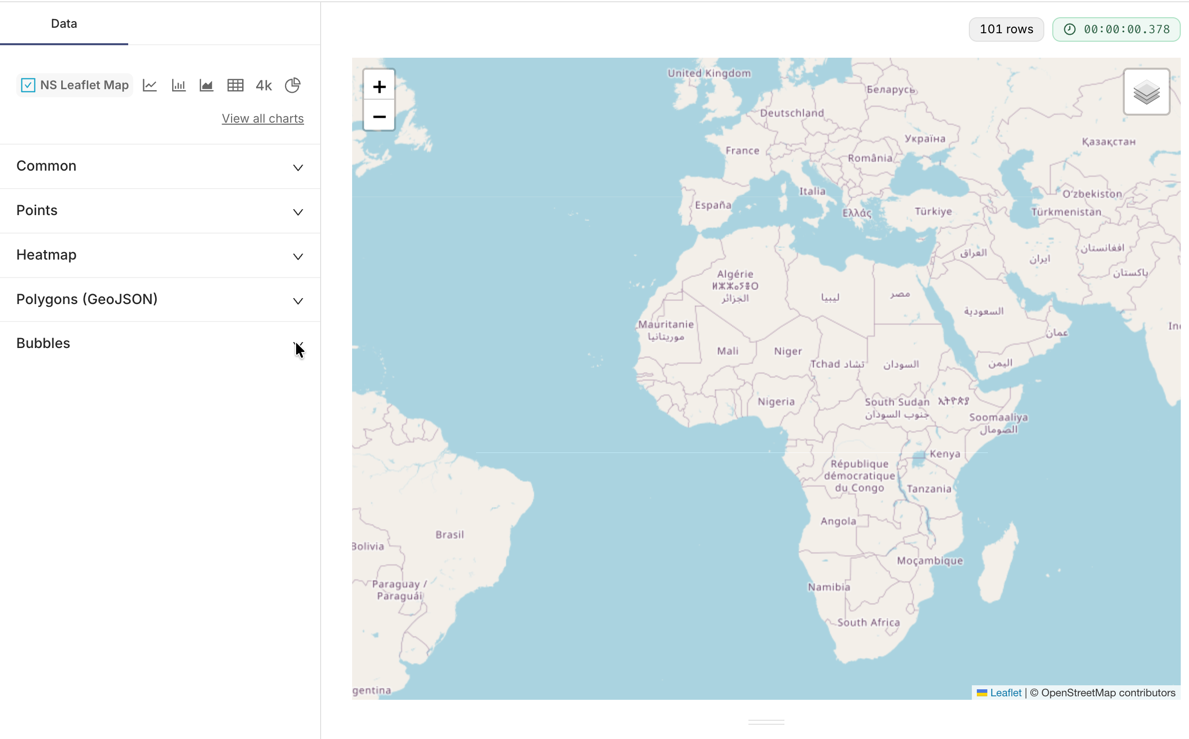Click the Moçambique map label
The height and width of the screenshot is (739, 1189).
point(930,561)
